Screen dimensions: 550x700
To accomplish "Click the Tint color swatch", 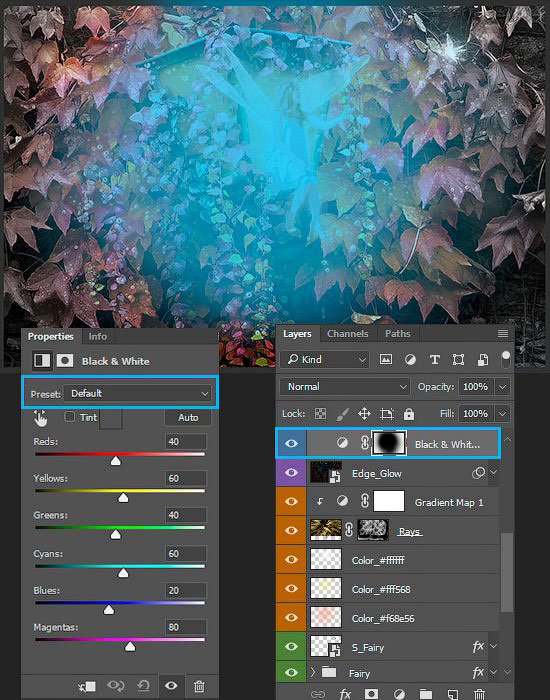I will pos(111,418).
